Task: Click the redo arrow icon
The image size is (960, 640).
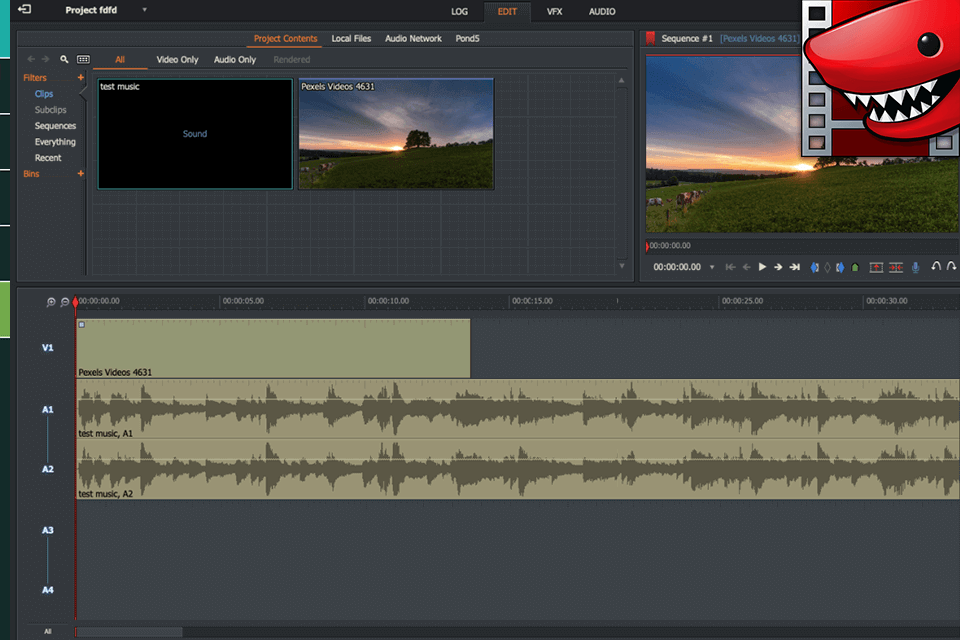Action: pos(951,266)
